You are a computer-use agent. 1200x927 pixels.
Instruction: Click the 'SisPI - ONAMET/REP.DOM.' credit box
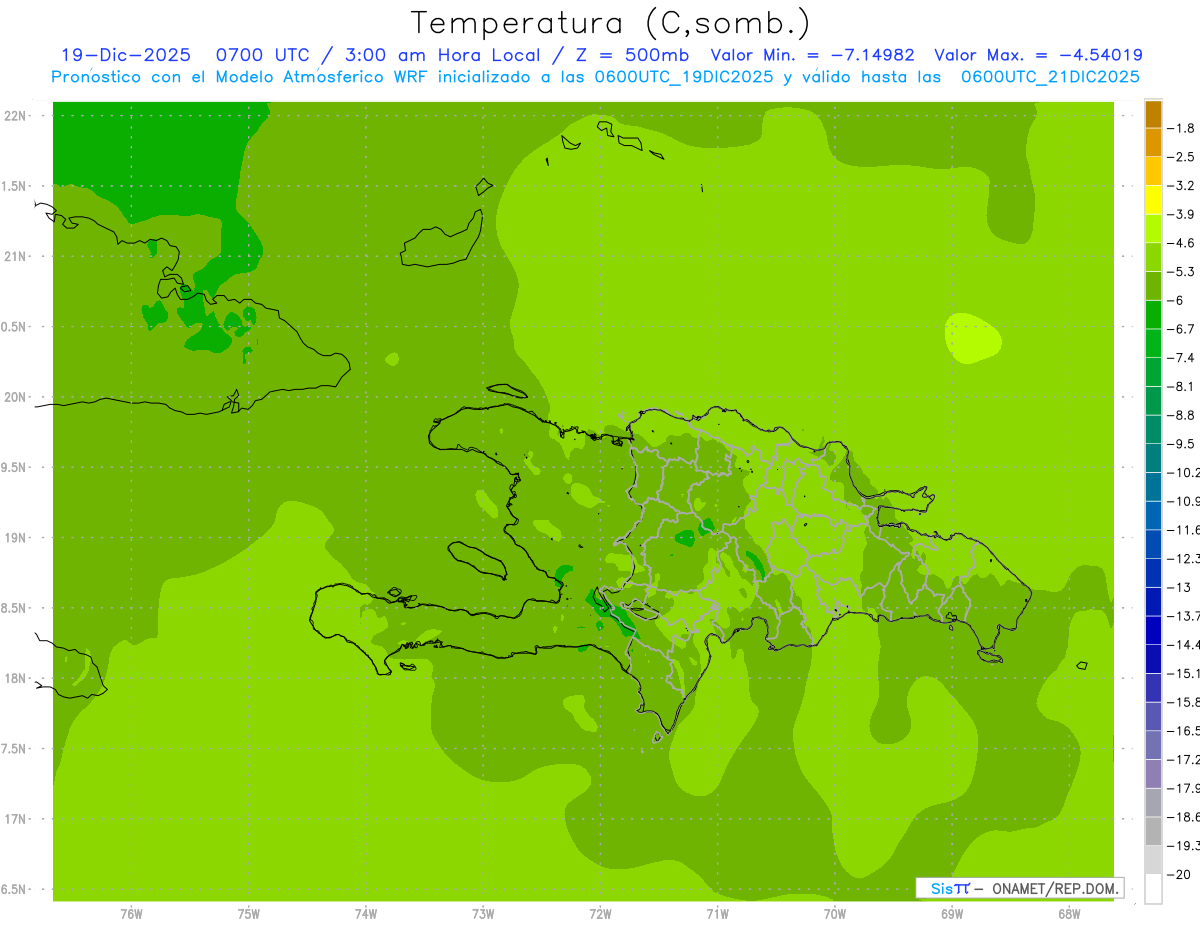point(1019,888)
